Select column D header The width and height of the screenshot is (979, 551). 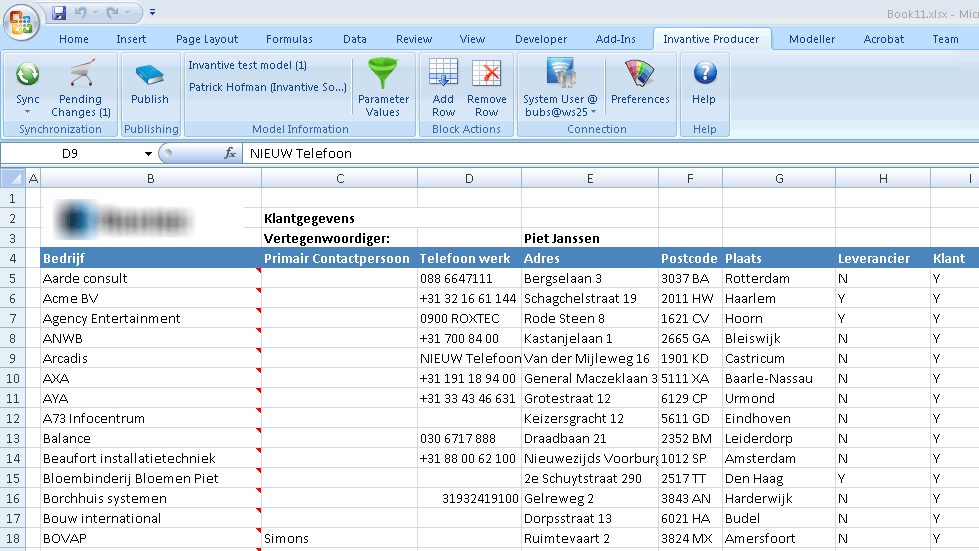tap(469, 178)
